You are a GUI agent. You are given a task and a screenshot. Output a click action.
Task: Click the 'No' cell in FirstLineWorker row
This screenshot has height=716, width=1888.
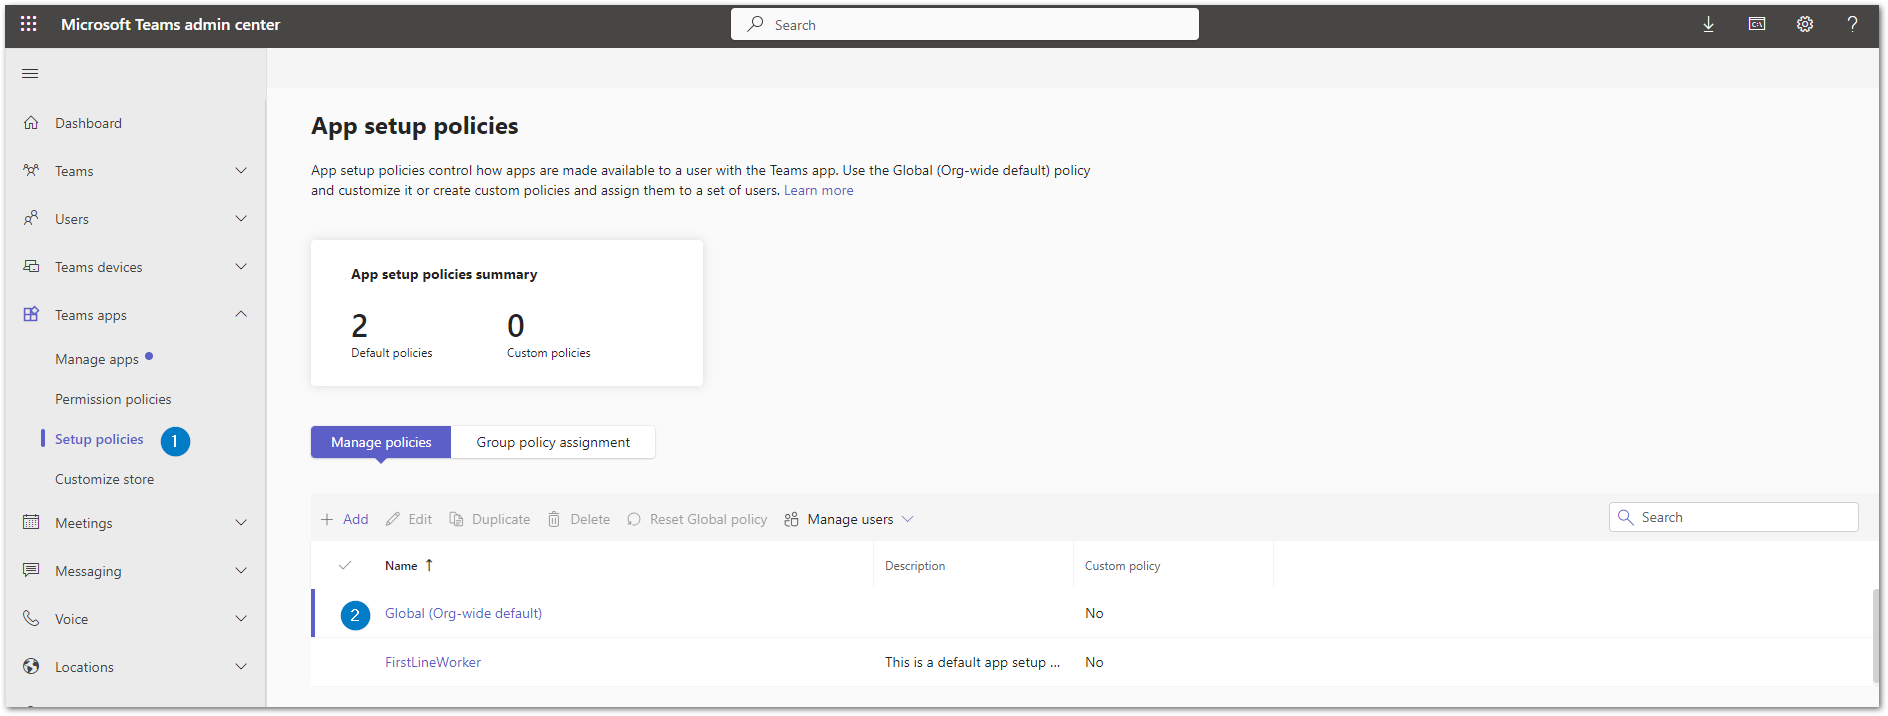coord(1094,662)
